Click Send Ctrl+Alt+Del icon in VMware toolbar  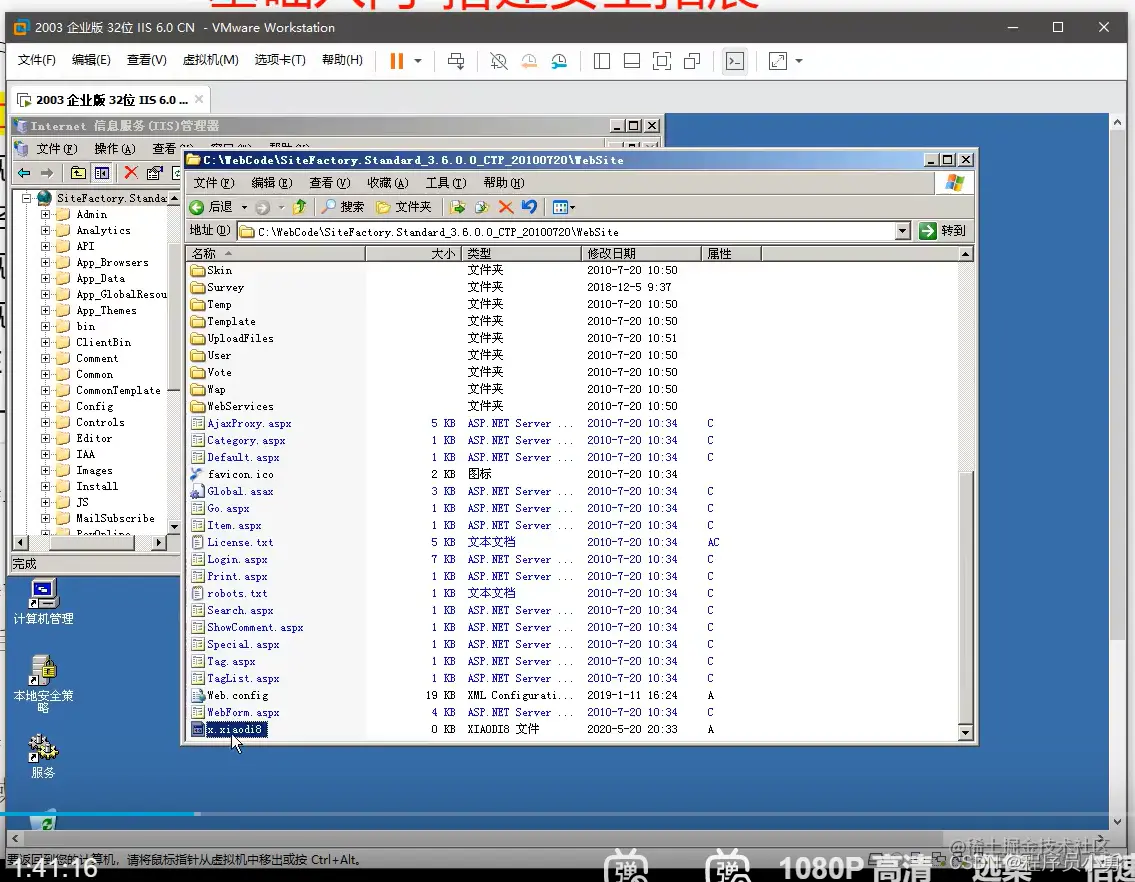tap(456, 61)
